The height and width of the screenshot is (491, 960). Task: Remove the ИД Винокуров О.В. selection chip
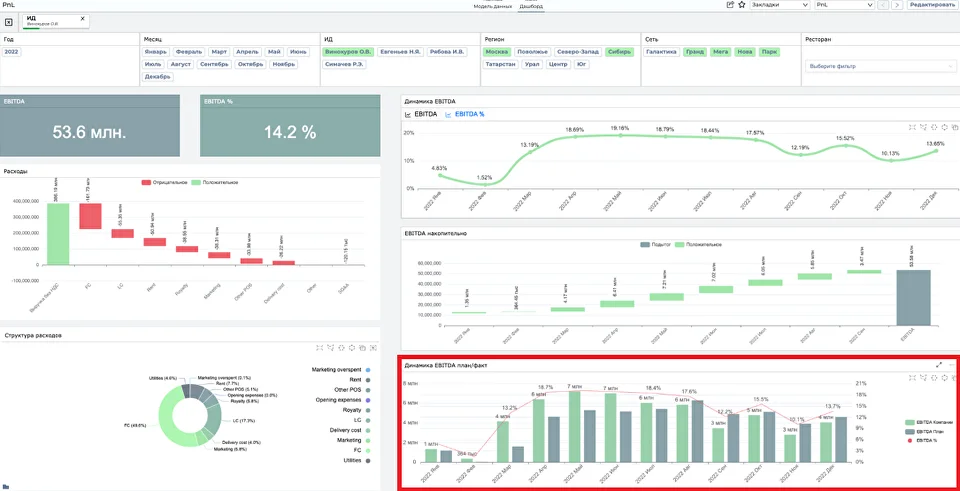coord(83,18)
